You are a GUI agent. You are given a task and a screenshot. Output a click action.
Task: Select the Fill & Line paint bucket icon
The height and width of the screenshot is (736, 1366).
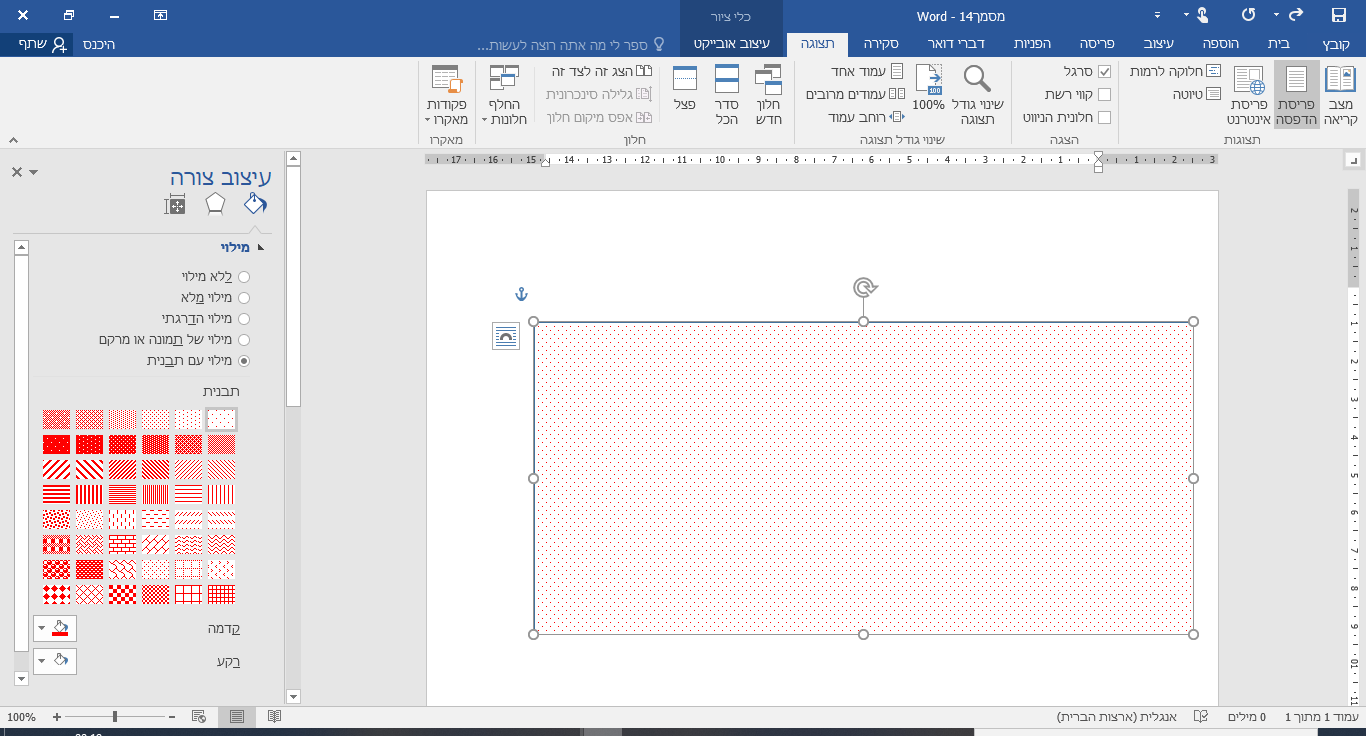point(256,204)
